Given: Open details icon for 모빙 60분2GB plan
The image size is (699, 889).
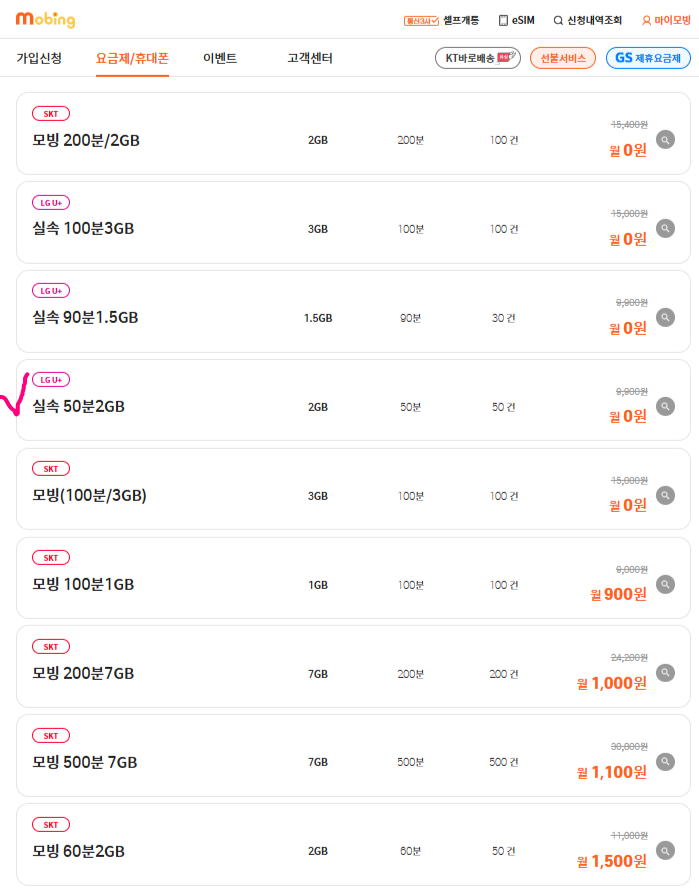Looking at the screenshot, I should (x=665, y=851).
